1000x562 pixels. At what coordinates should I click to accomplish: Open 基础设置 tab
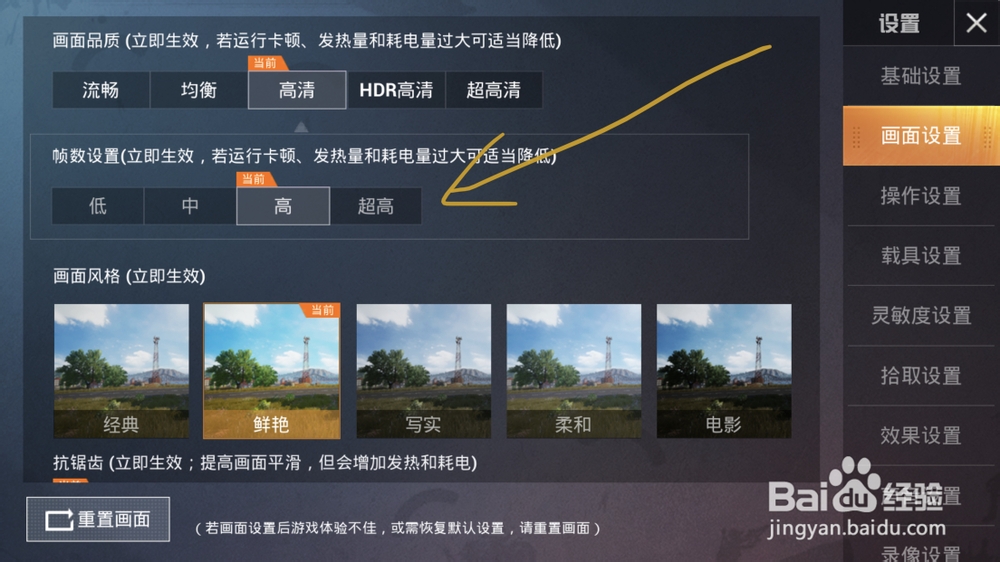(921, 76)
